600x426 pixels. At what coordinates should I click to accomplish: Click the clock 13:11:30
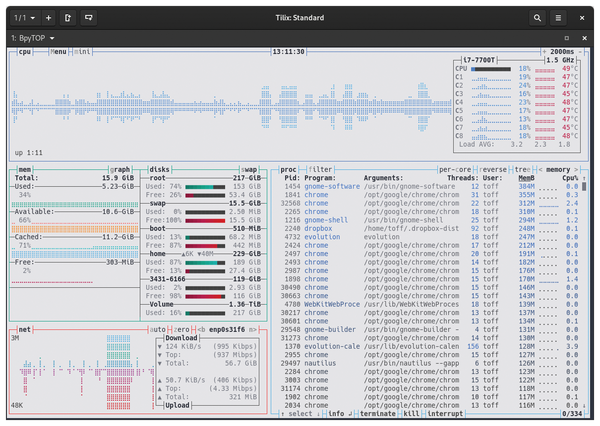coord(289,52)
